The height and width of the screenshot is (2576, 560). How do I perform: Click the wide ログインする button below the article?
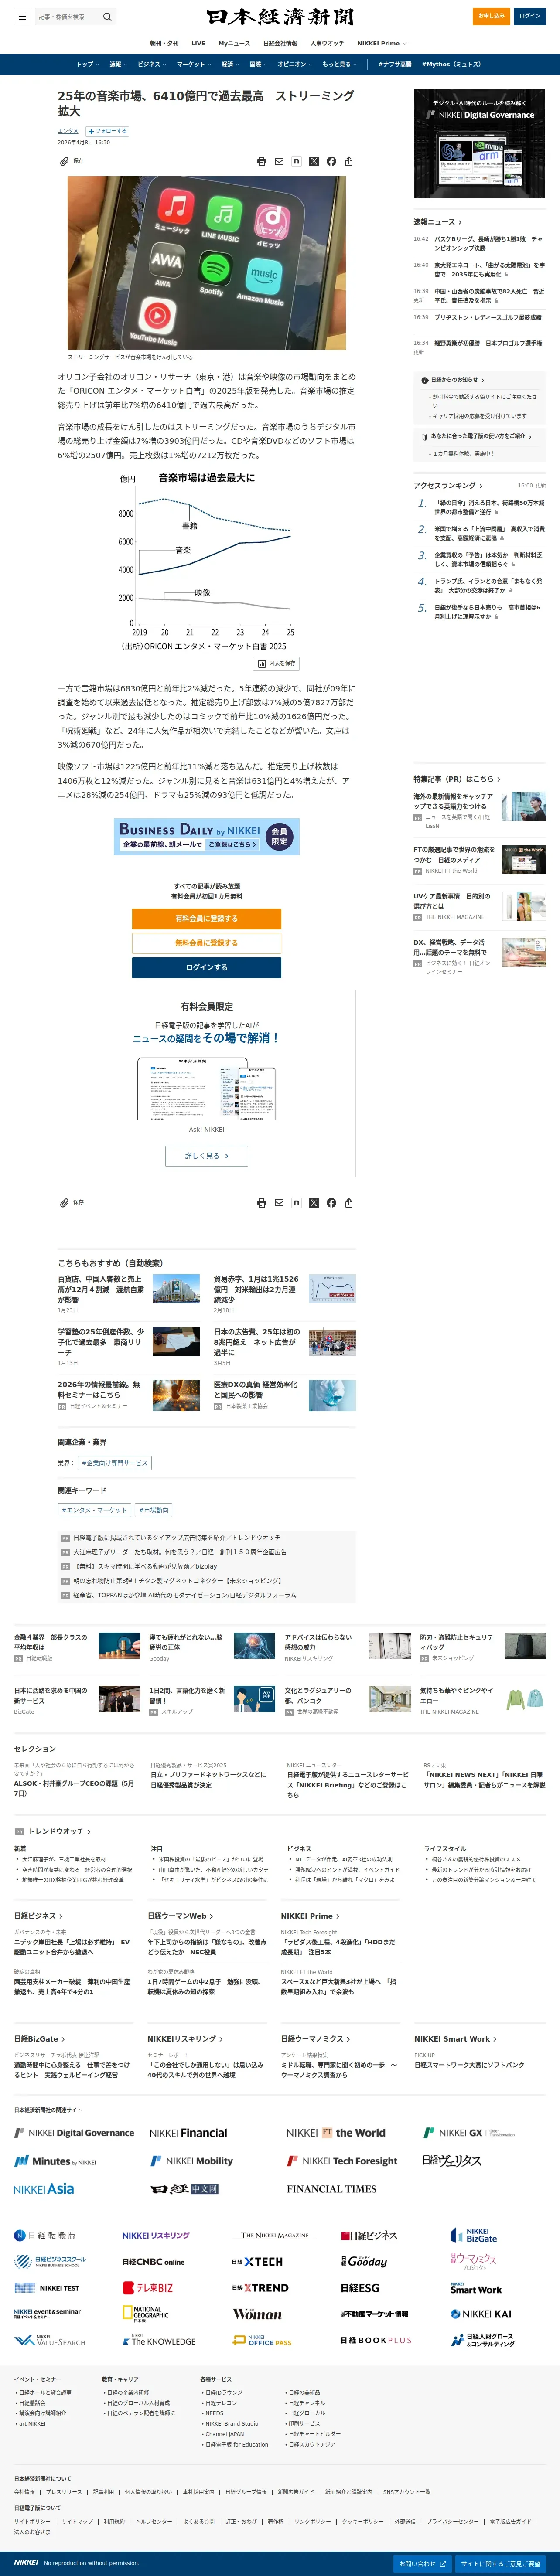coord(206,967)
